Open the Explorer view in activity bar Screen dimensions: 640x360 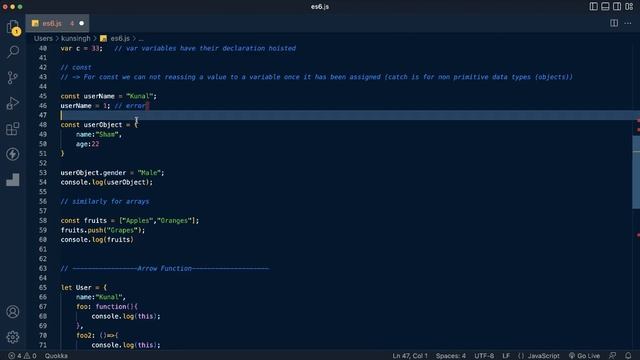[13, 27]
